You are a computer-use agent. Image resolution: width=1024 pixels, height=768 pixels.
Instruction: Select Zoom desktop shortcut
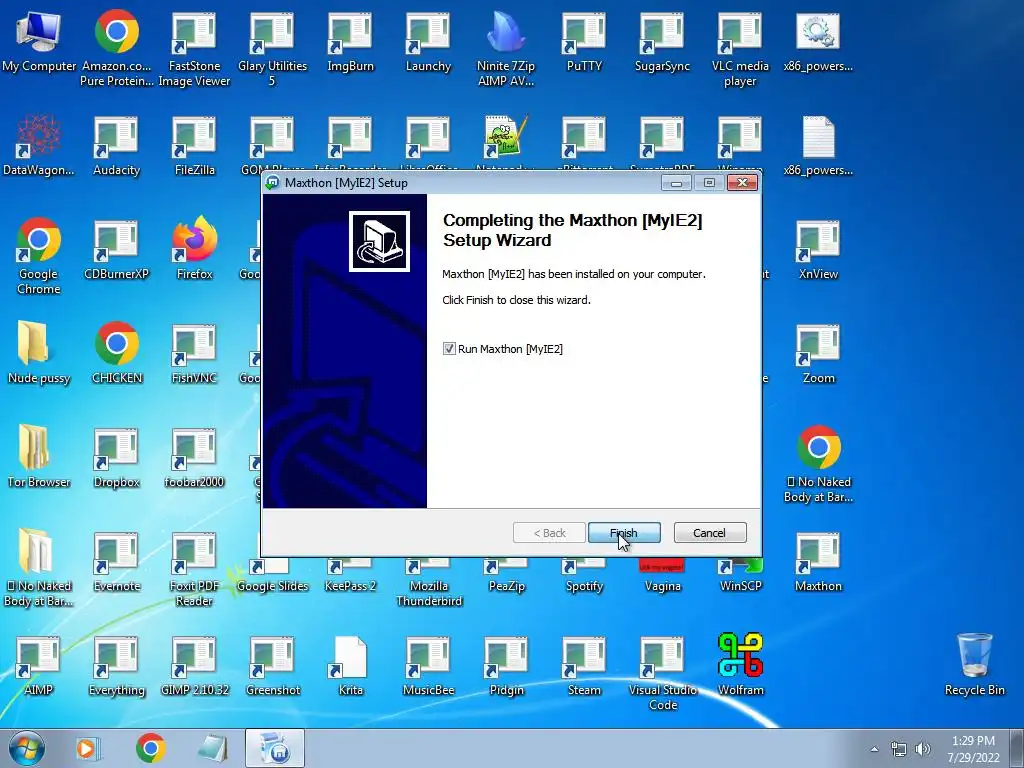tap(818, 354)
